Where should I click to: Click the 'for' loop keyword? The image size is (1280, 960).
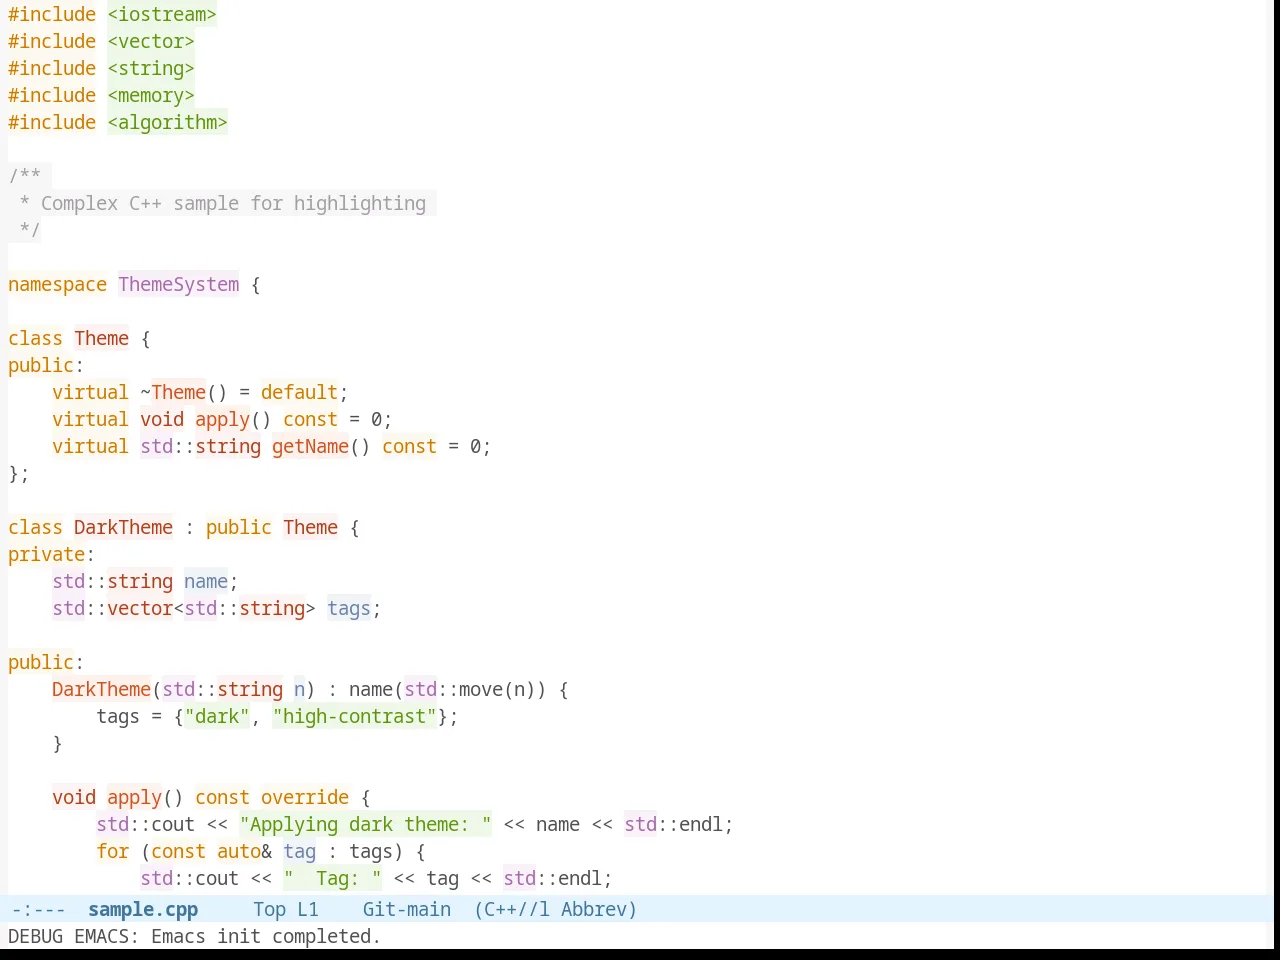pyautogui.click(x=113, y=851)
